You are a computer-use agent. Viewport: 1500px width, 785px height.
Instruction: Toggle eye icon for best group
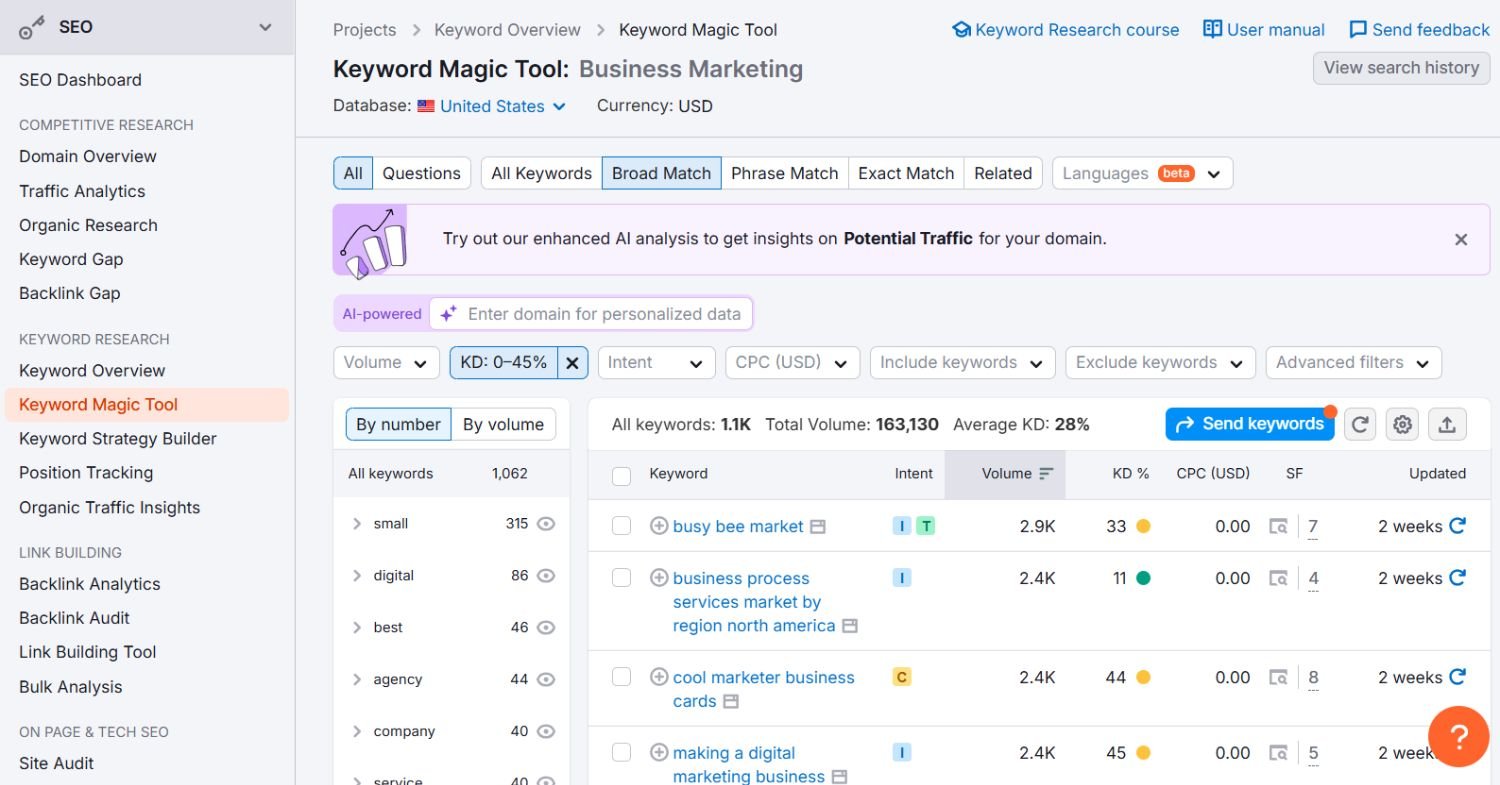(x=546, y=628)
